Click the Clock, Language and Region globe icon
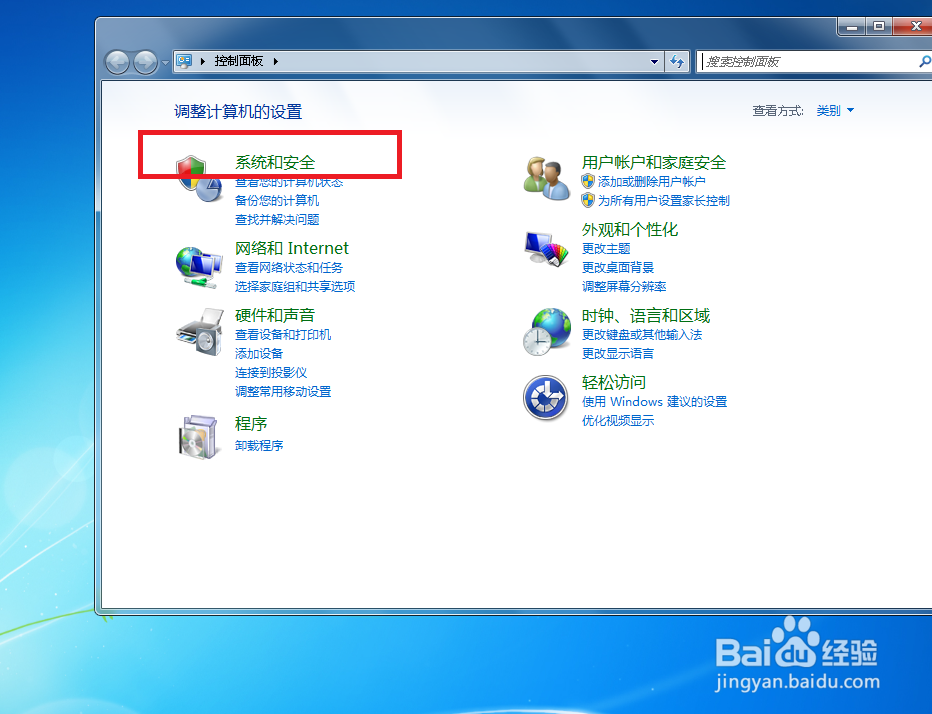This screenshot has width=932, height=714. 547,332
